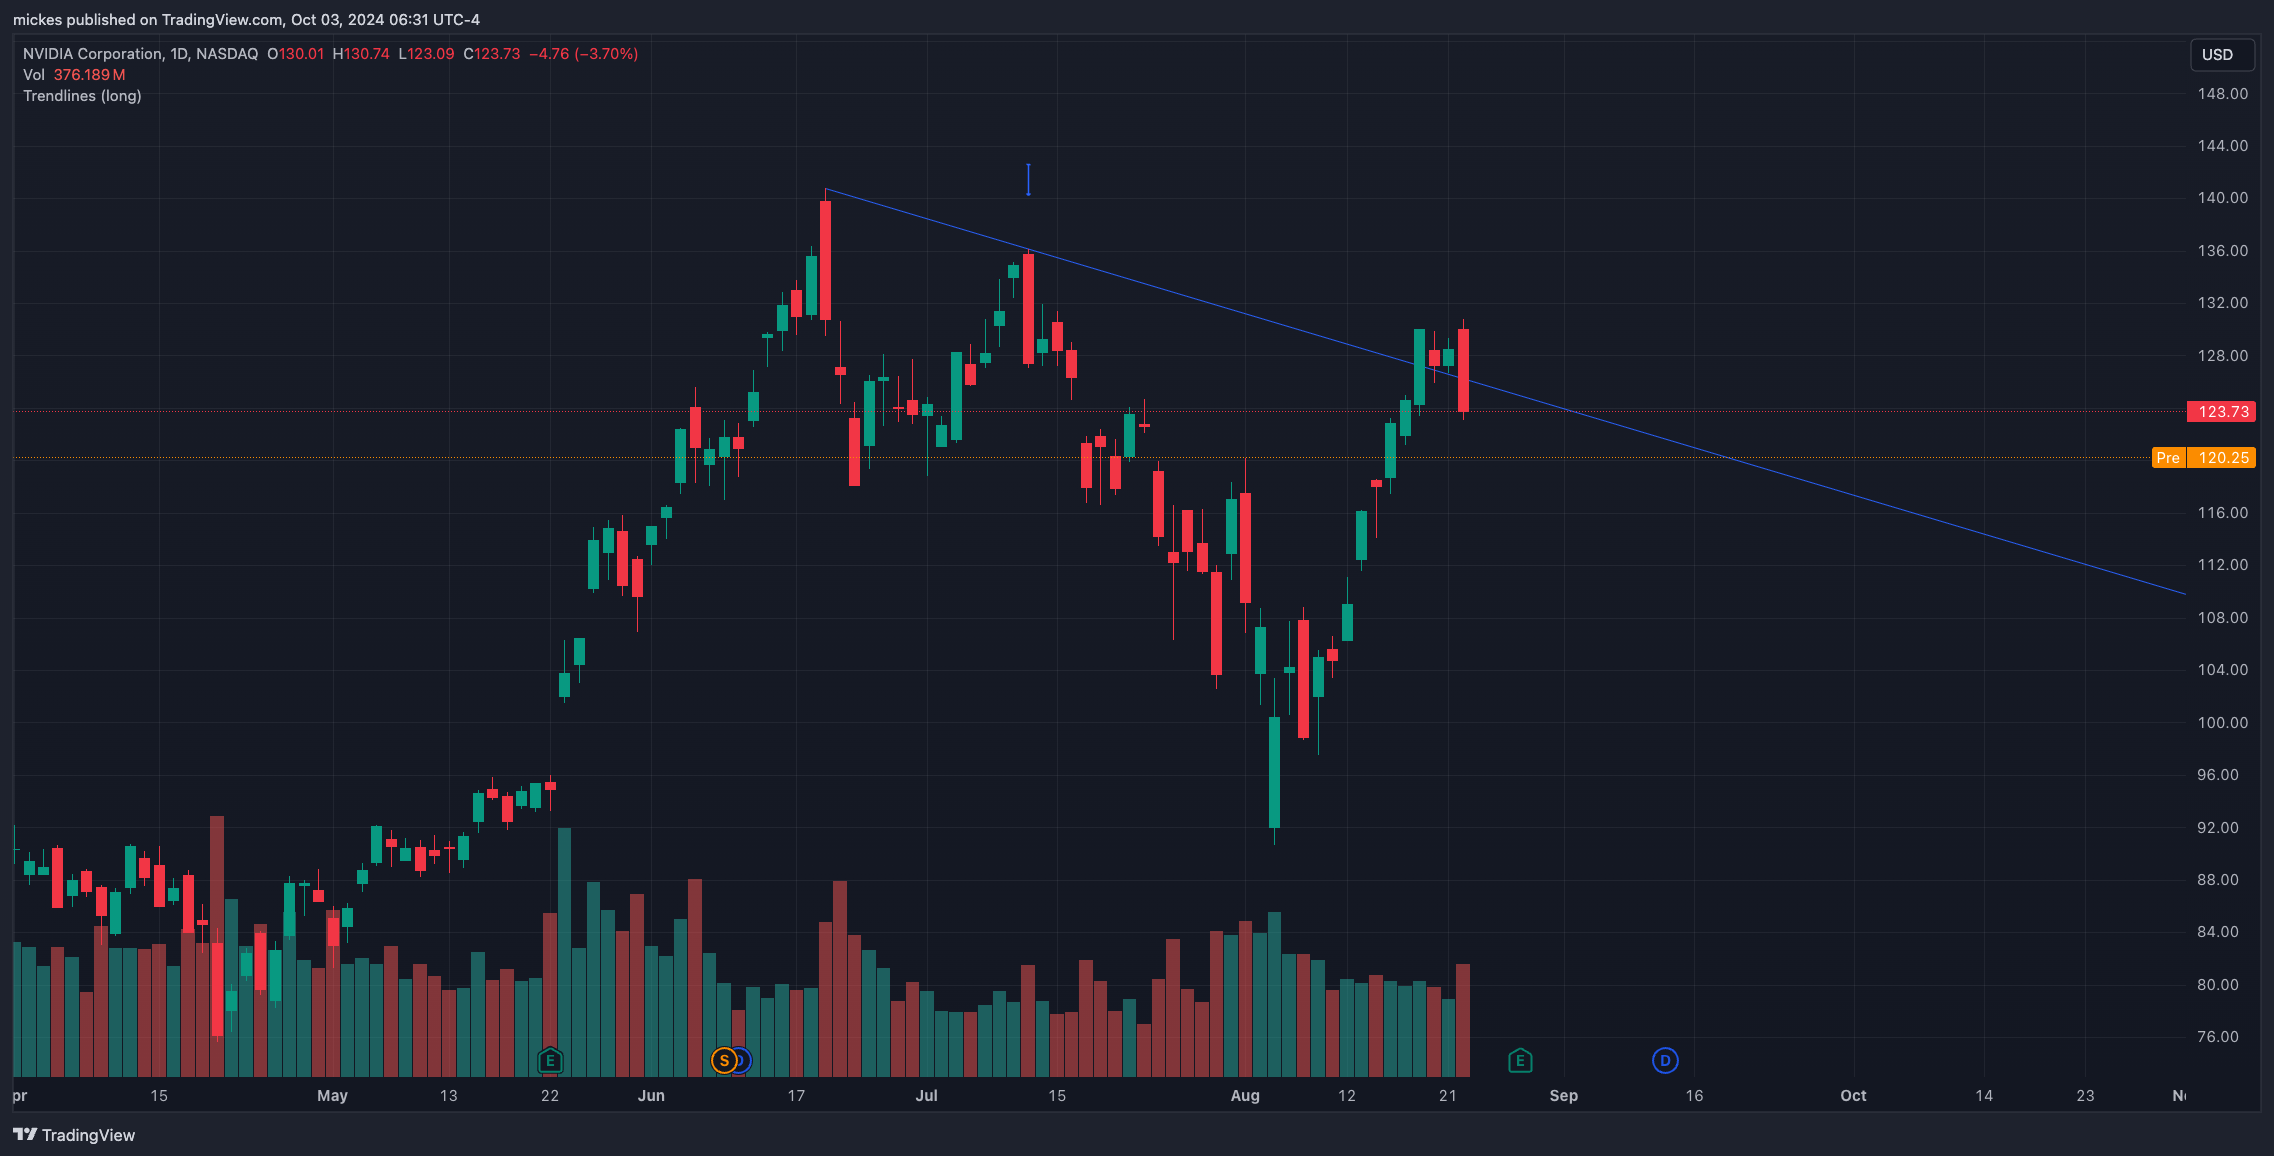Click the high value H130.74
This screenshot has height=1156, width=2274.
[x=361, y=54]
